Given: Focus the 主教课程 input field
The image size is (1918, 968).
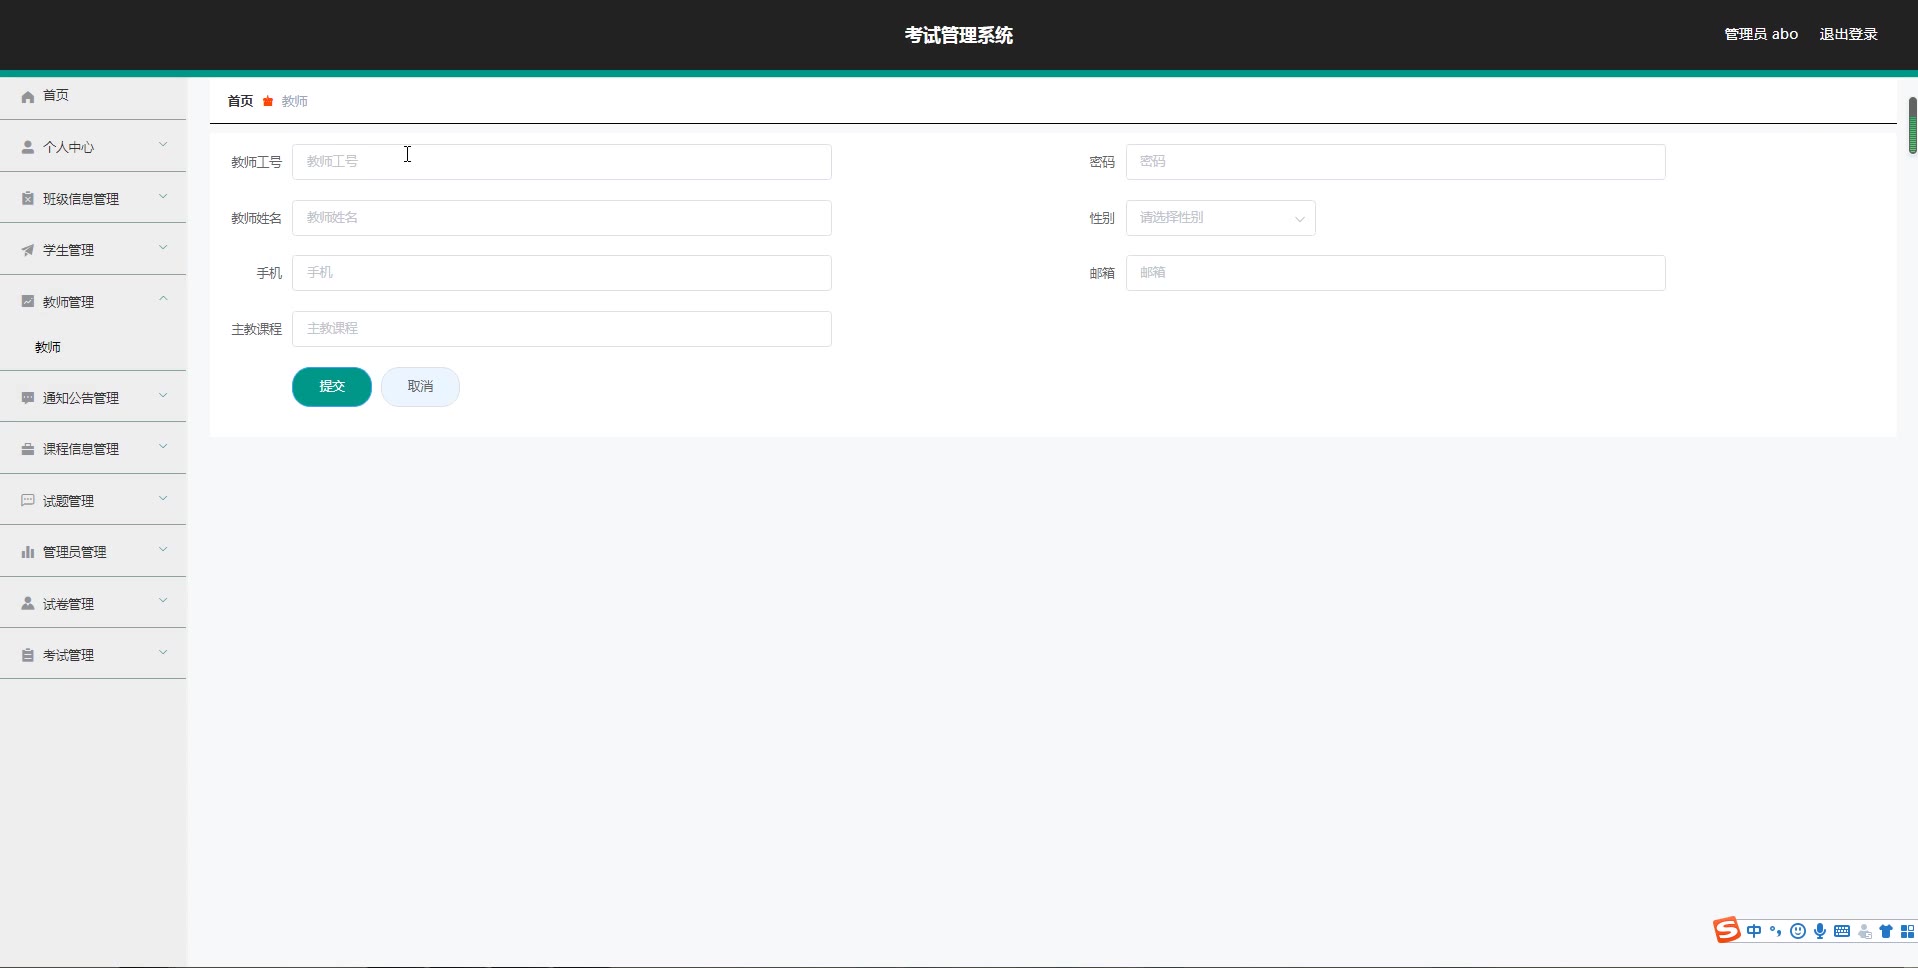Looking at the screenshot, I should (x=562, y=329).
